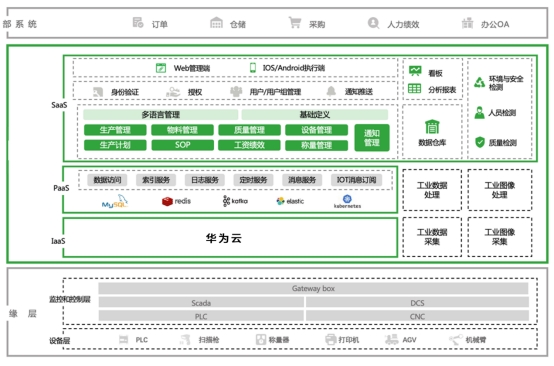Click the 工业图像处理 dashed box
The width and height of the screenshot is (554, 366).
coord(500,190)
